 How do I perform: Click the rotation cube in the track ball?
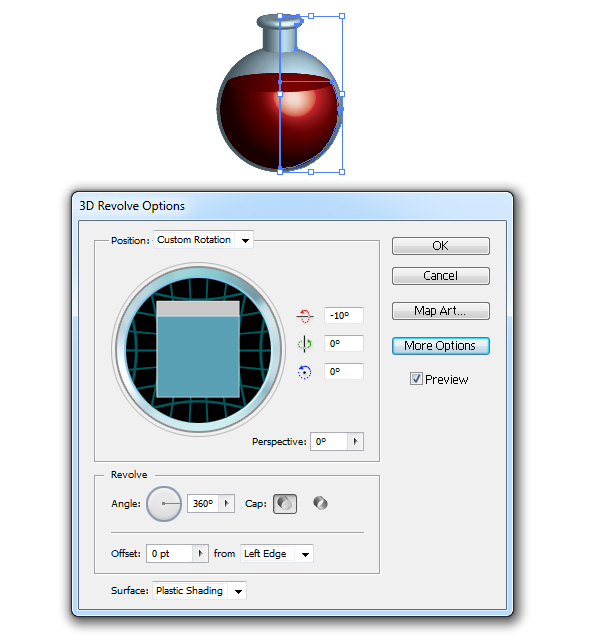[198, 349]
